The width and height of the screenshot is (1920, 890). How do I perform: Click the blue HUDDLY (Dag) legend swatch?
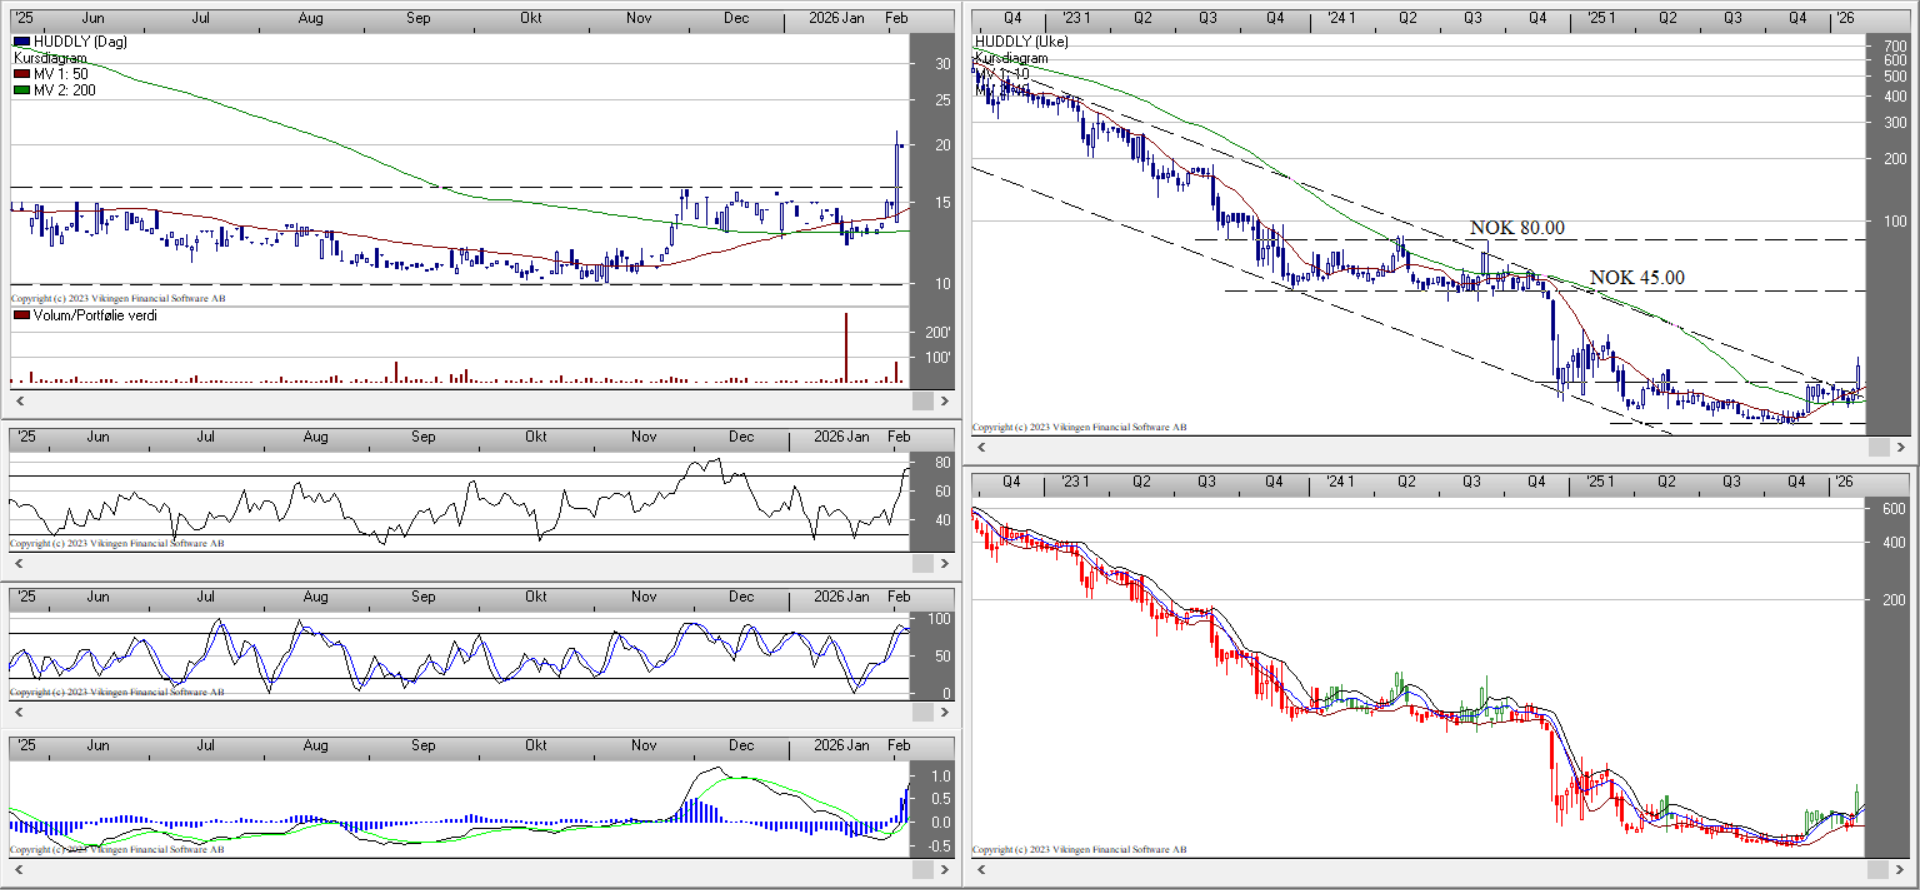click(21, 42)
